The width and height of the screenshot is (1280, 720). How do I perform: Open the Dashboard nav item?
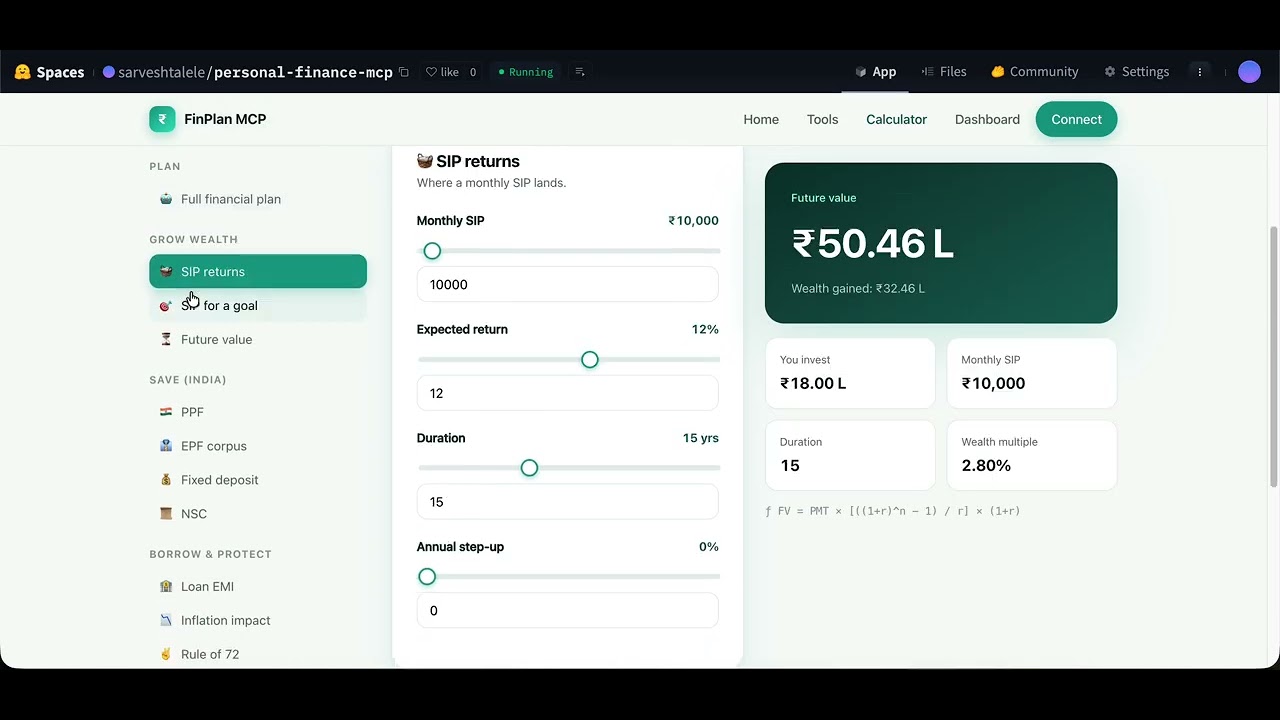click(x=987, y=119)
